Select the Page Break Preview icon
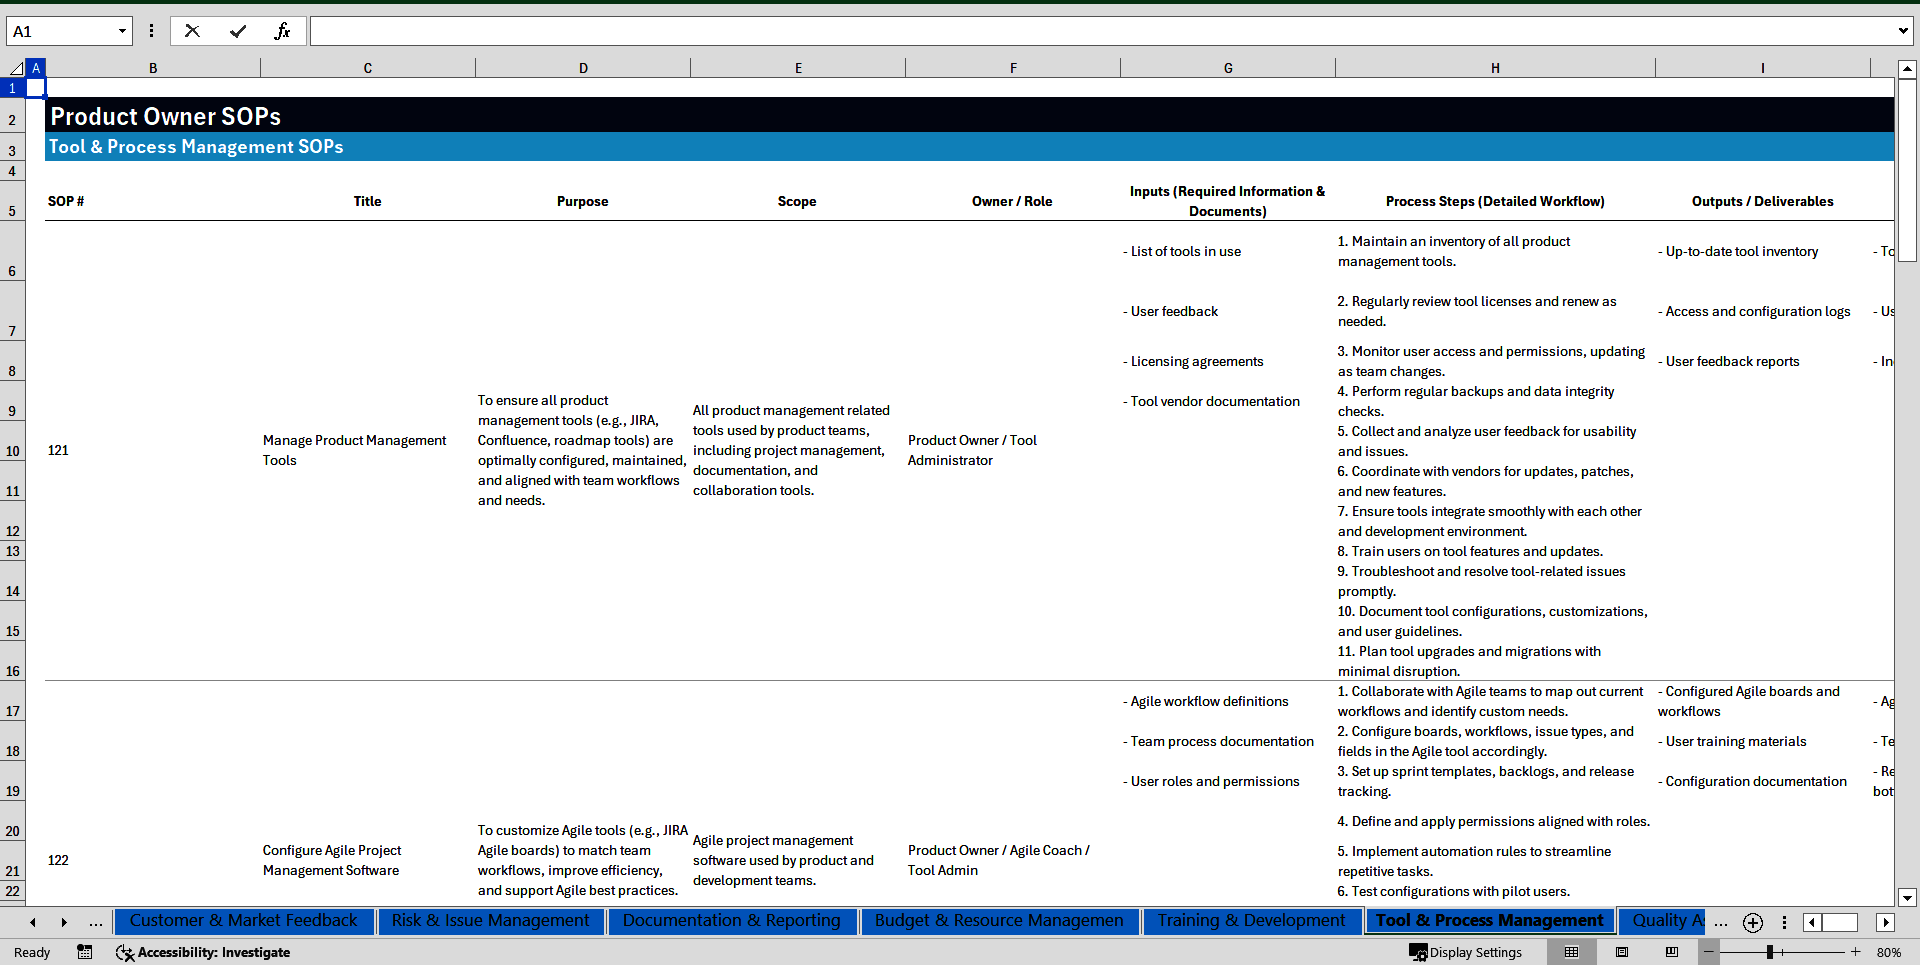Image resolution: width=1920 pixels, height=966 pixels. 1673,952
